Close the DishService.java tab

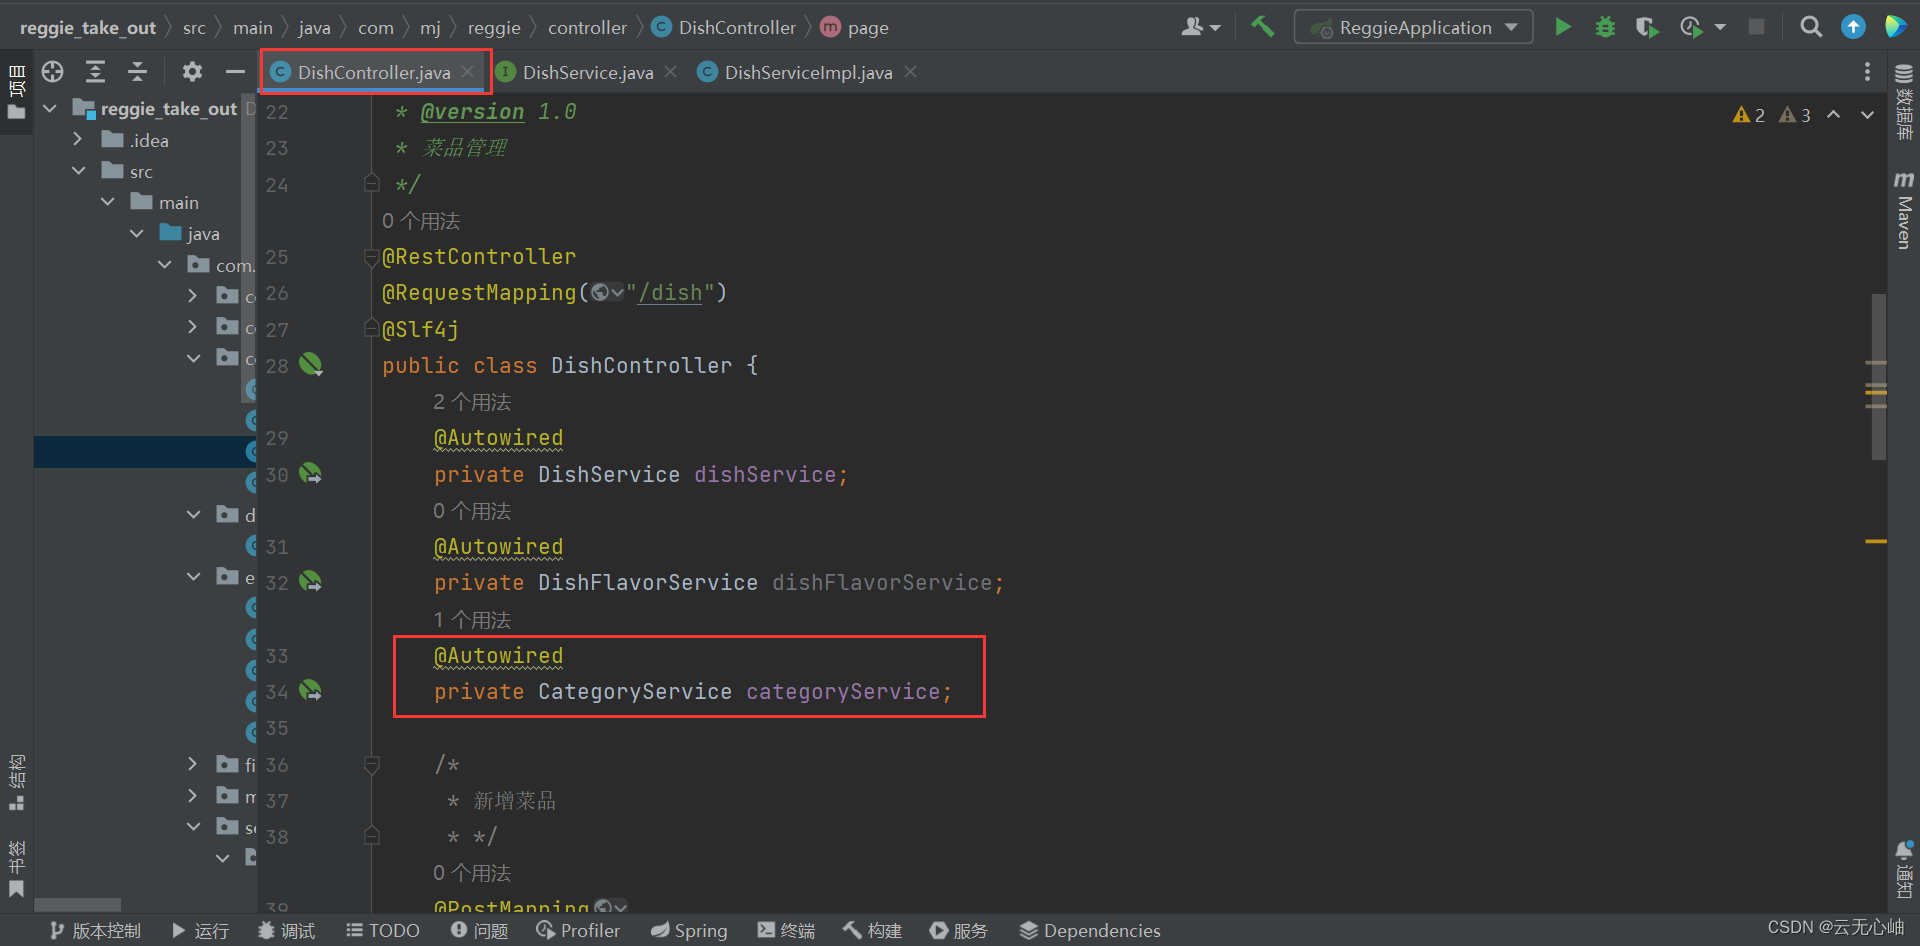click(x=671, y=72)
